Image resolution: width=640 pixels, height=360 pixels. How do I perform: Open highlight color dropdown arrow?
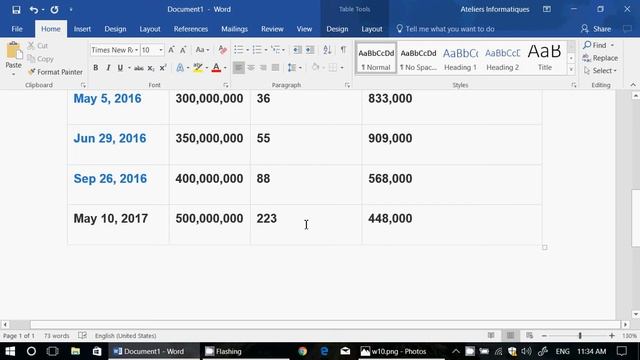(x=207, y=68)
